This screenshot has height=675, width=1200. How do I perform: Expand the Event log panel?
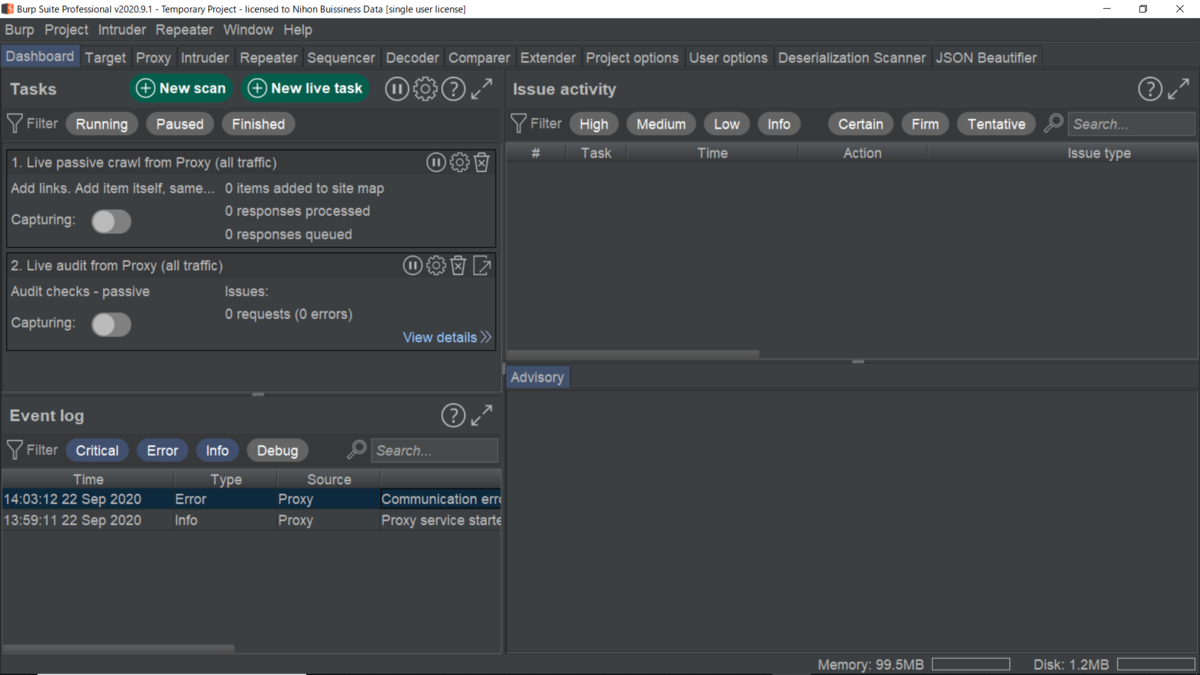(482, 415)
